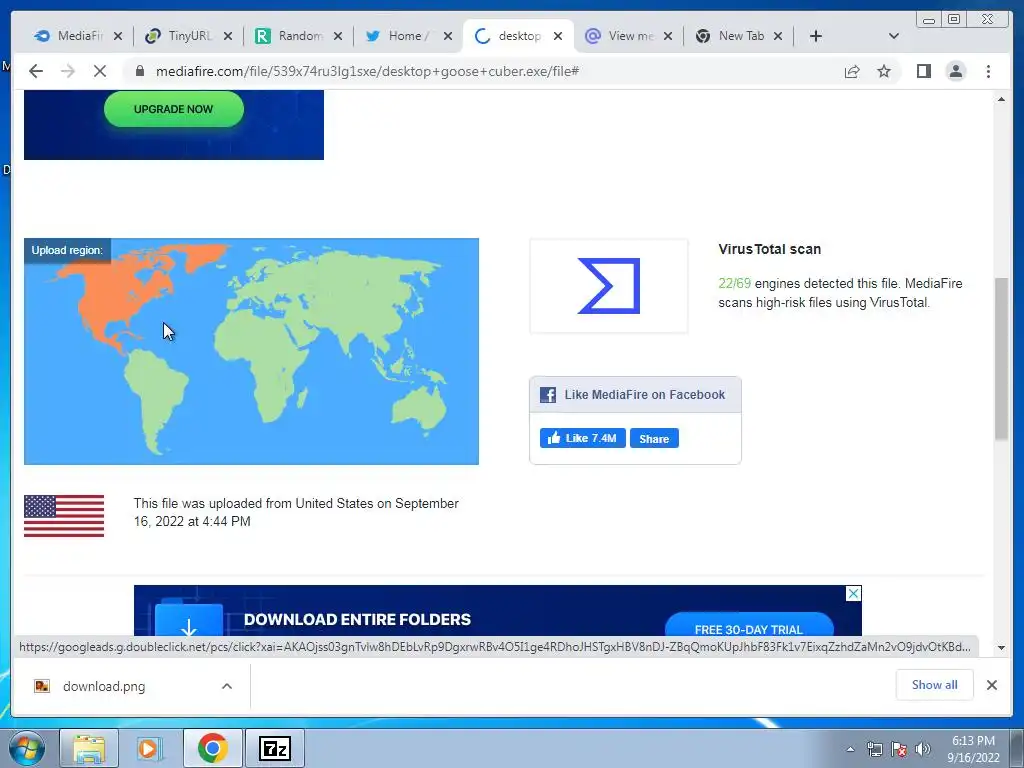This screenshot has height=768, width=1024.
Task: Close the Twitter Home tab
Action: [448, 37]
